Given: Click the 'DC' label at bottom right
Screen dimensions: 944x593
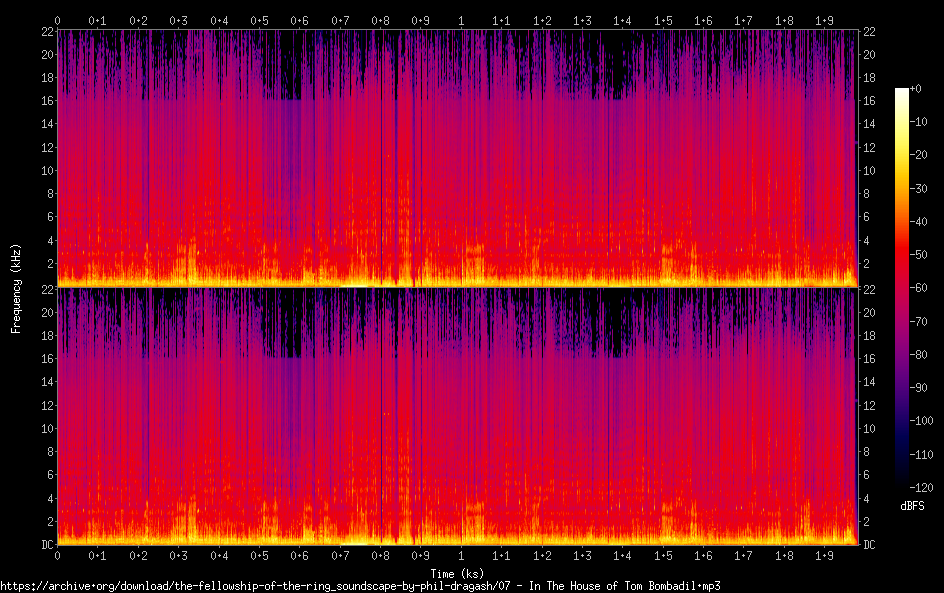Looking at the screenshot, I should (869, 545).
